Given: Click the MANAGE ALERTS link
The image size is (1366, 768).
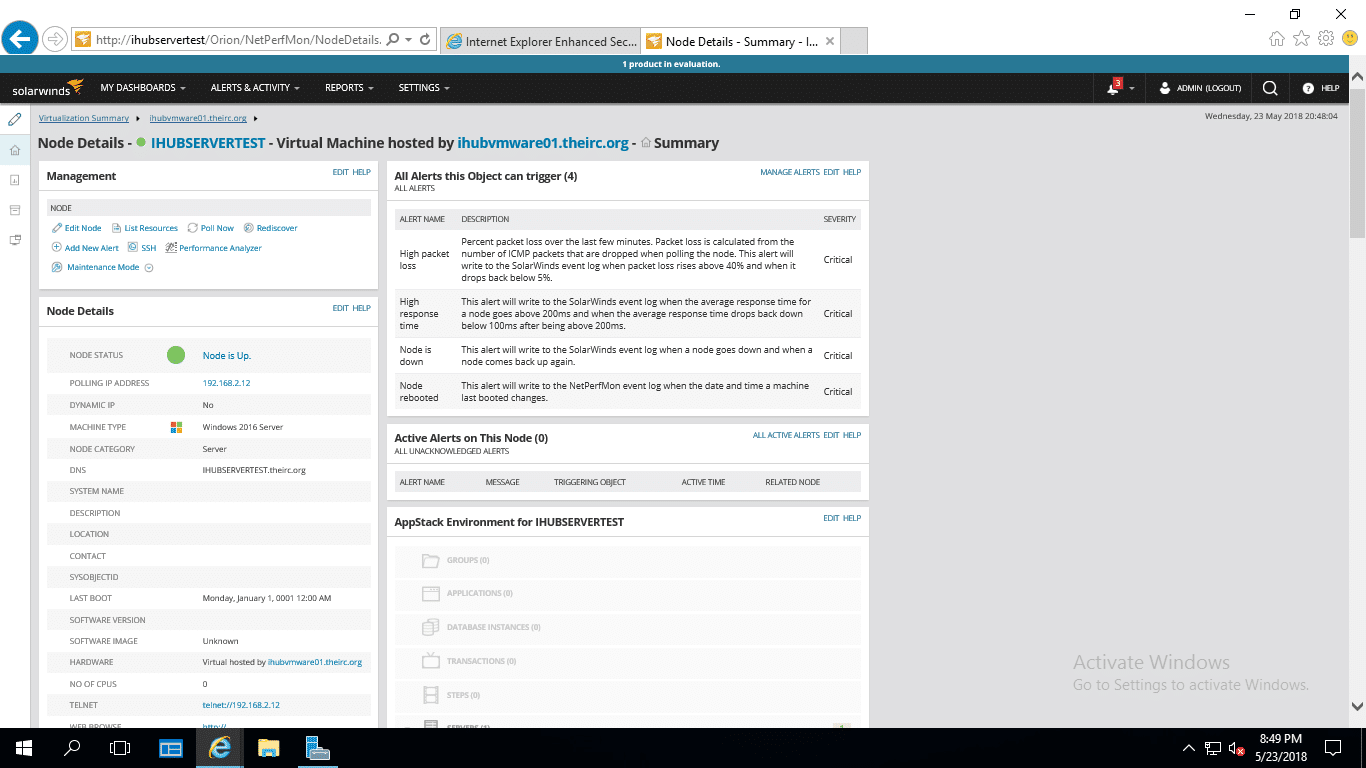Looking at the screenshot, I should tap(790, 172).
